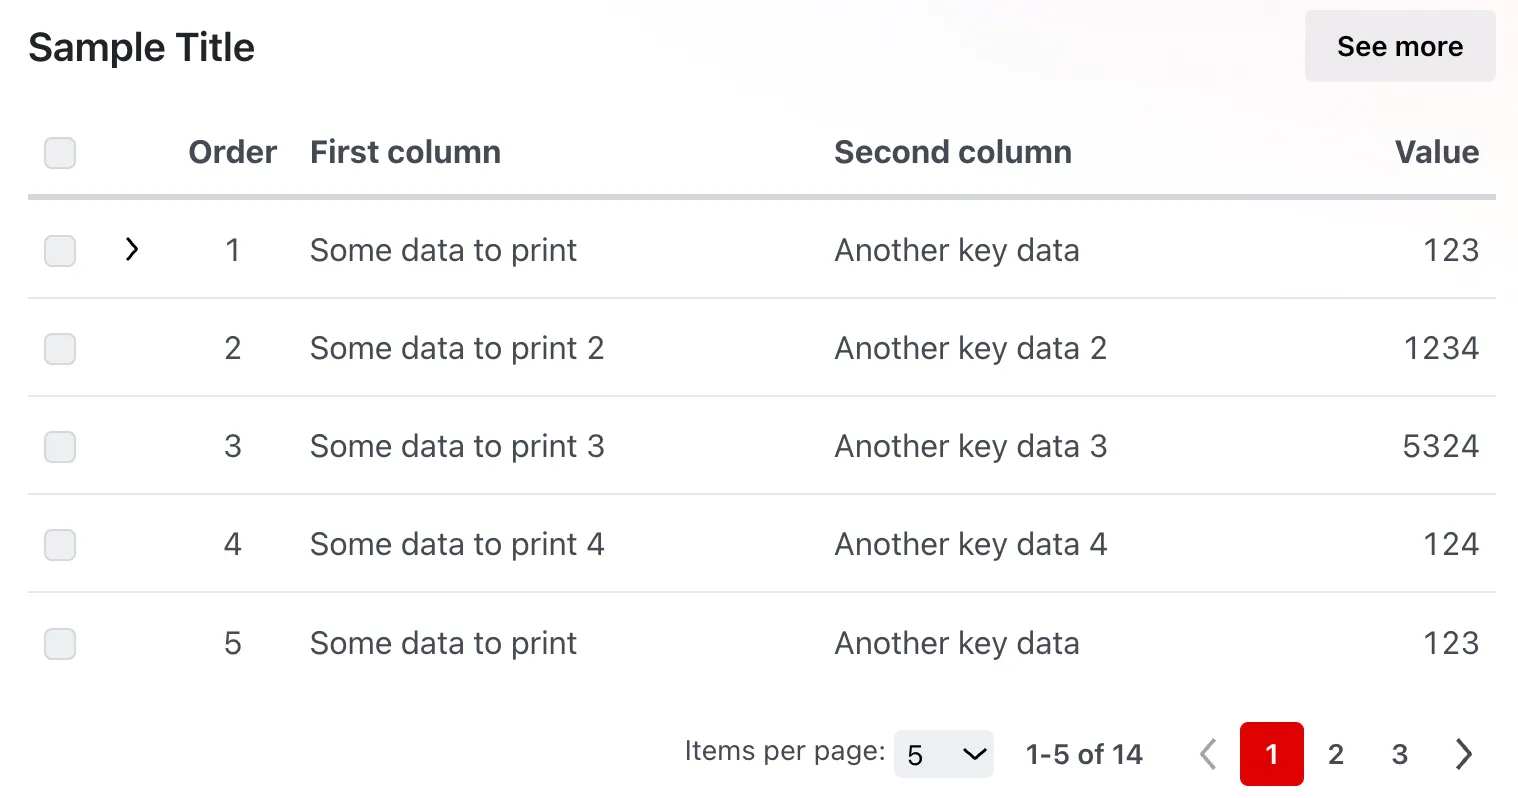Toggle the select-all header checkbox
This screenshot has height=798, width=1518.
[x=60, y=153]
